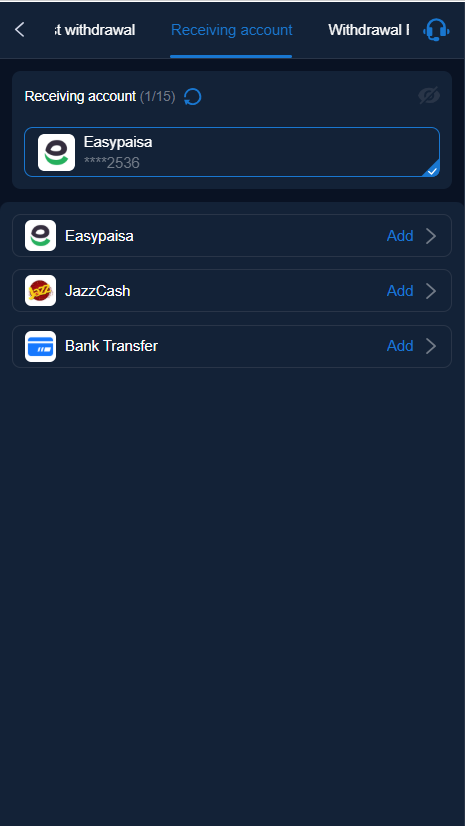Viewport: 465px width, 826px height.
Task: Click the Easypaisa logo in selected account
Action: coord(56,152)
